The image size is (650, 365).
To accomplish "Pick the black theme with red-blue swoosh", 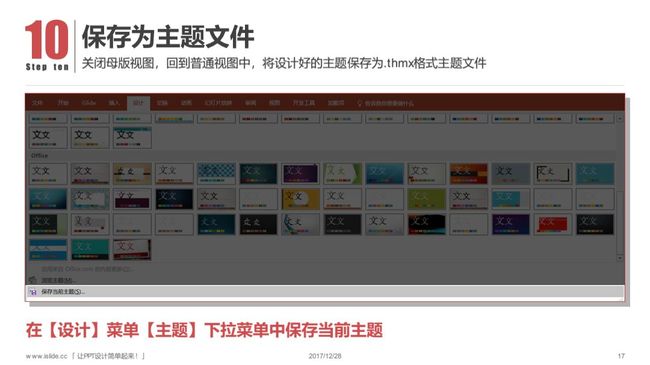I will pos(427,224).
